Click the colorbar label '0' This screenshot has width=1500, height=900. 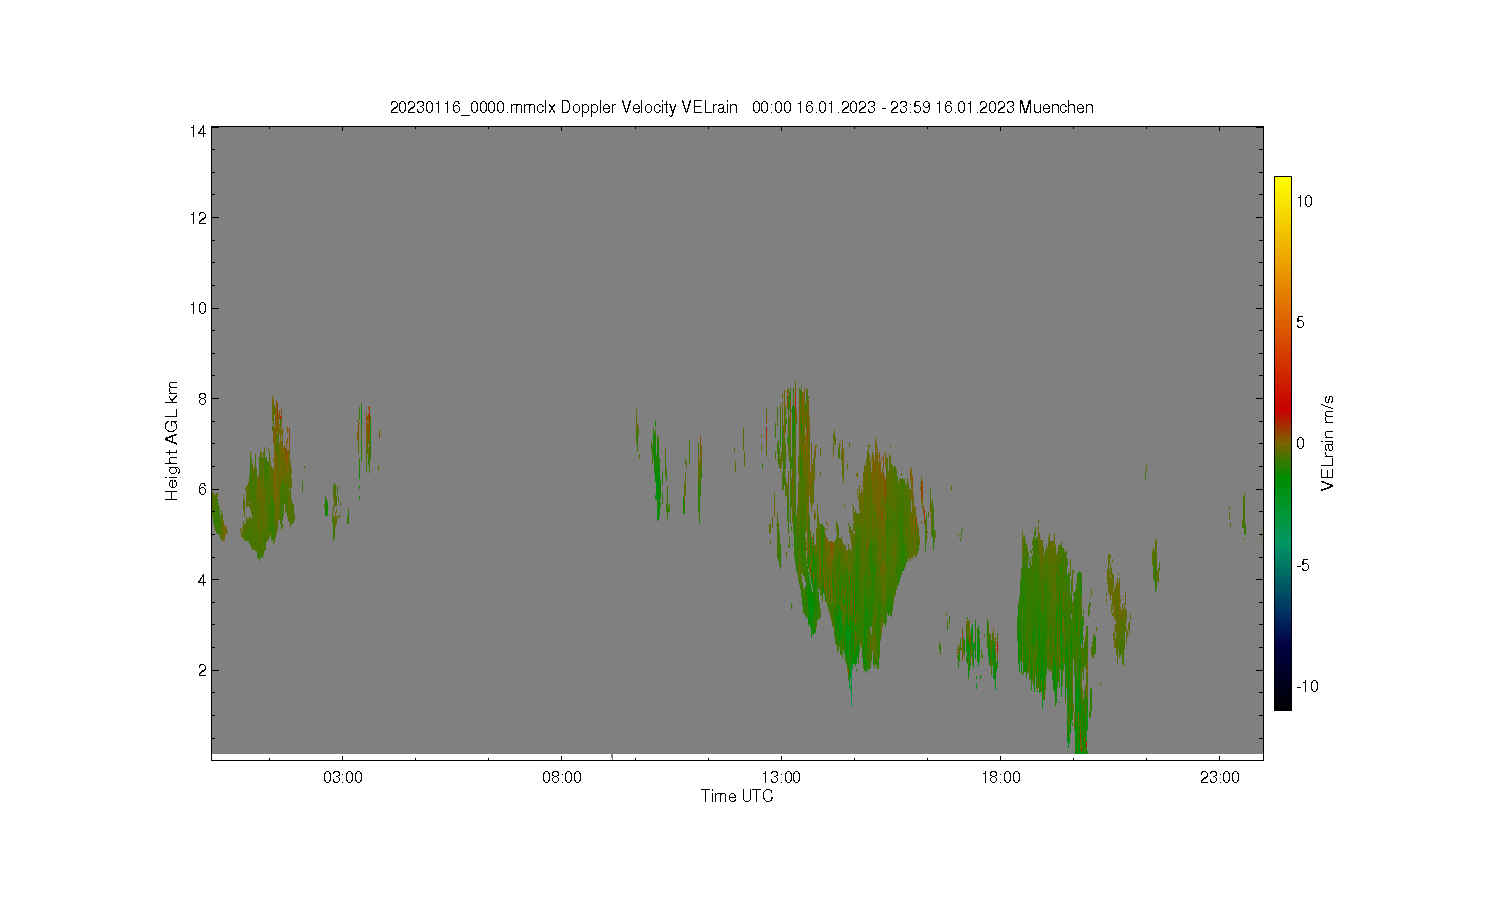tap(1300, 444)
